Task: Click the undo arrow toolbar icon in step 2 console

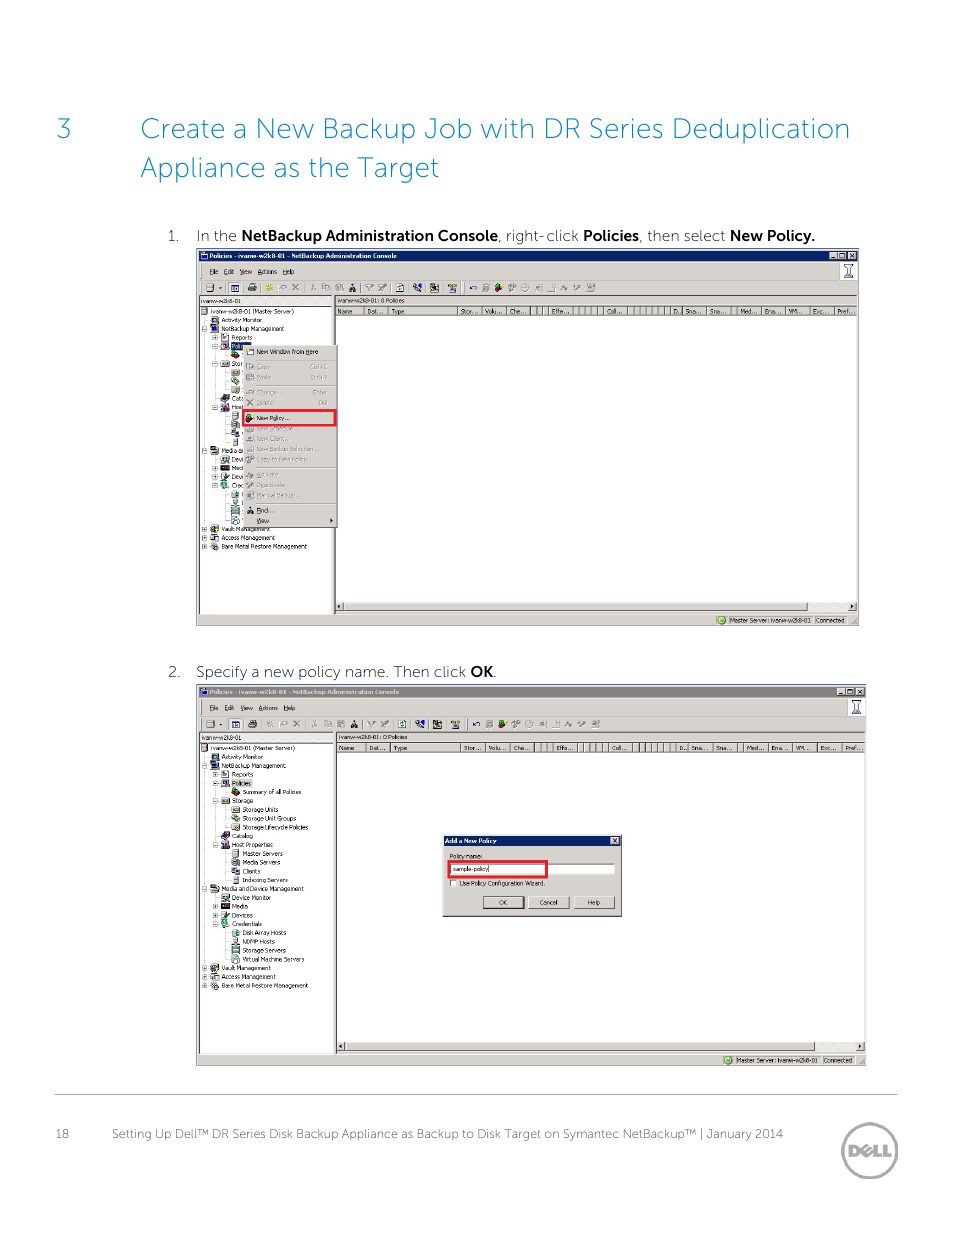Action: coord(476,724)
